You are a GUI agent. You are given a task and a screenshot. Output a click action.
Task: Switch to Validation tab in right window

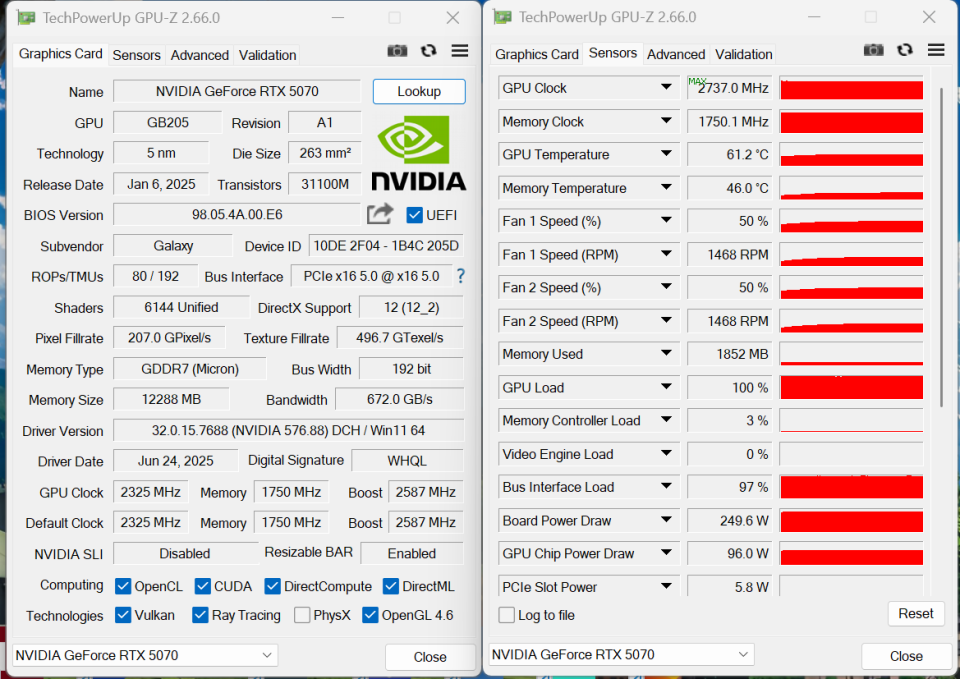tap(744, 54)
